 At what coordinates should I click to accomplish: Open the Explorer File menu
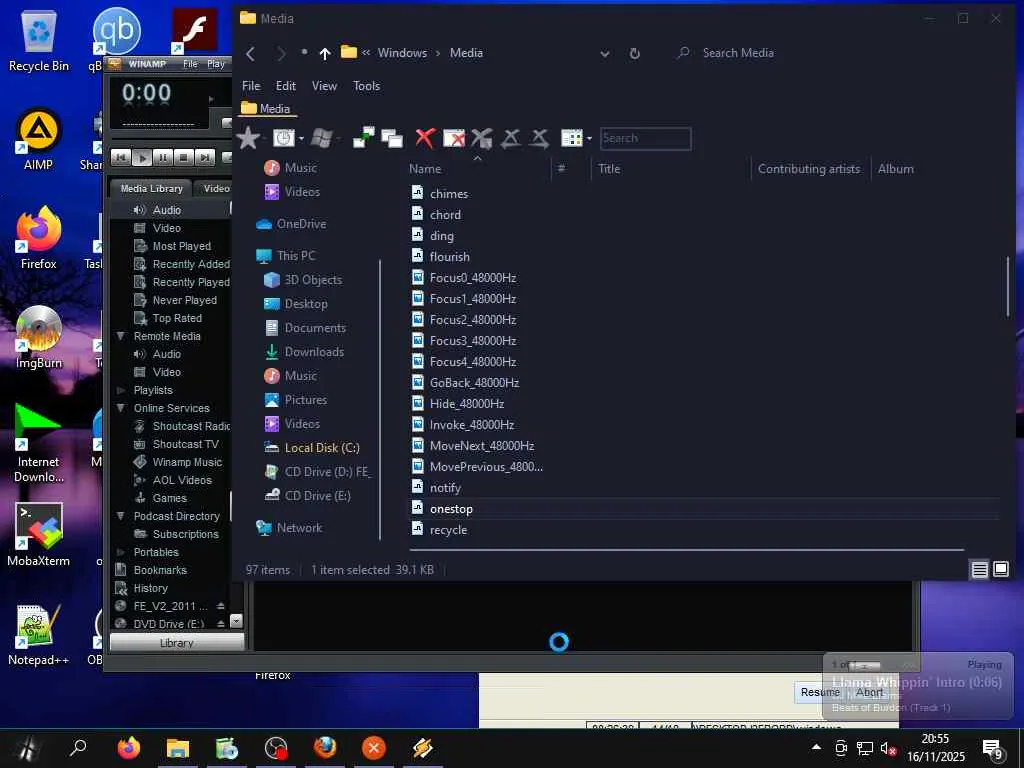pos(251,86)
